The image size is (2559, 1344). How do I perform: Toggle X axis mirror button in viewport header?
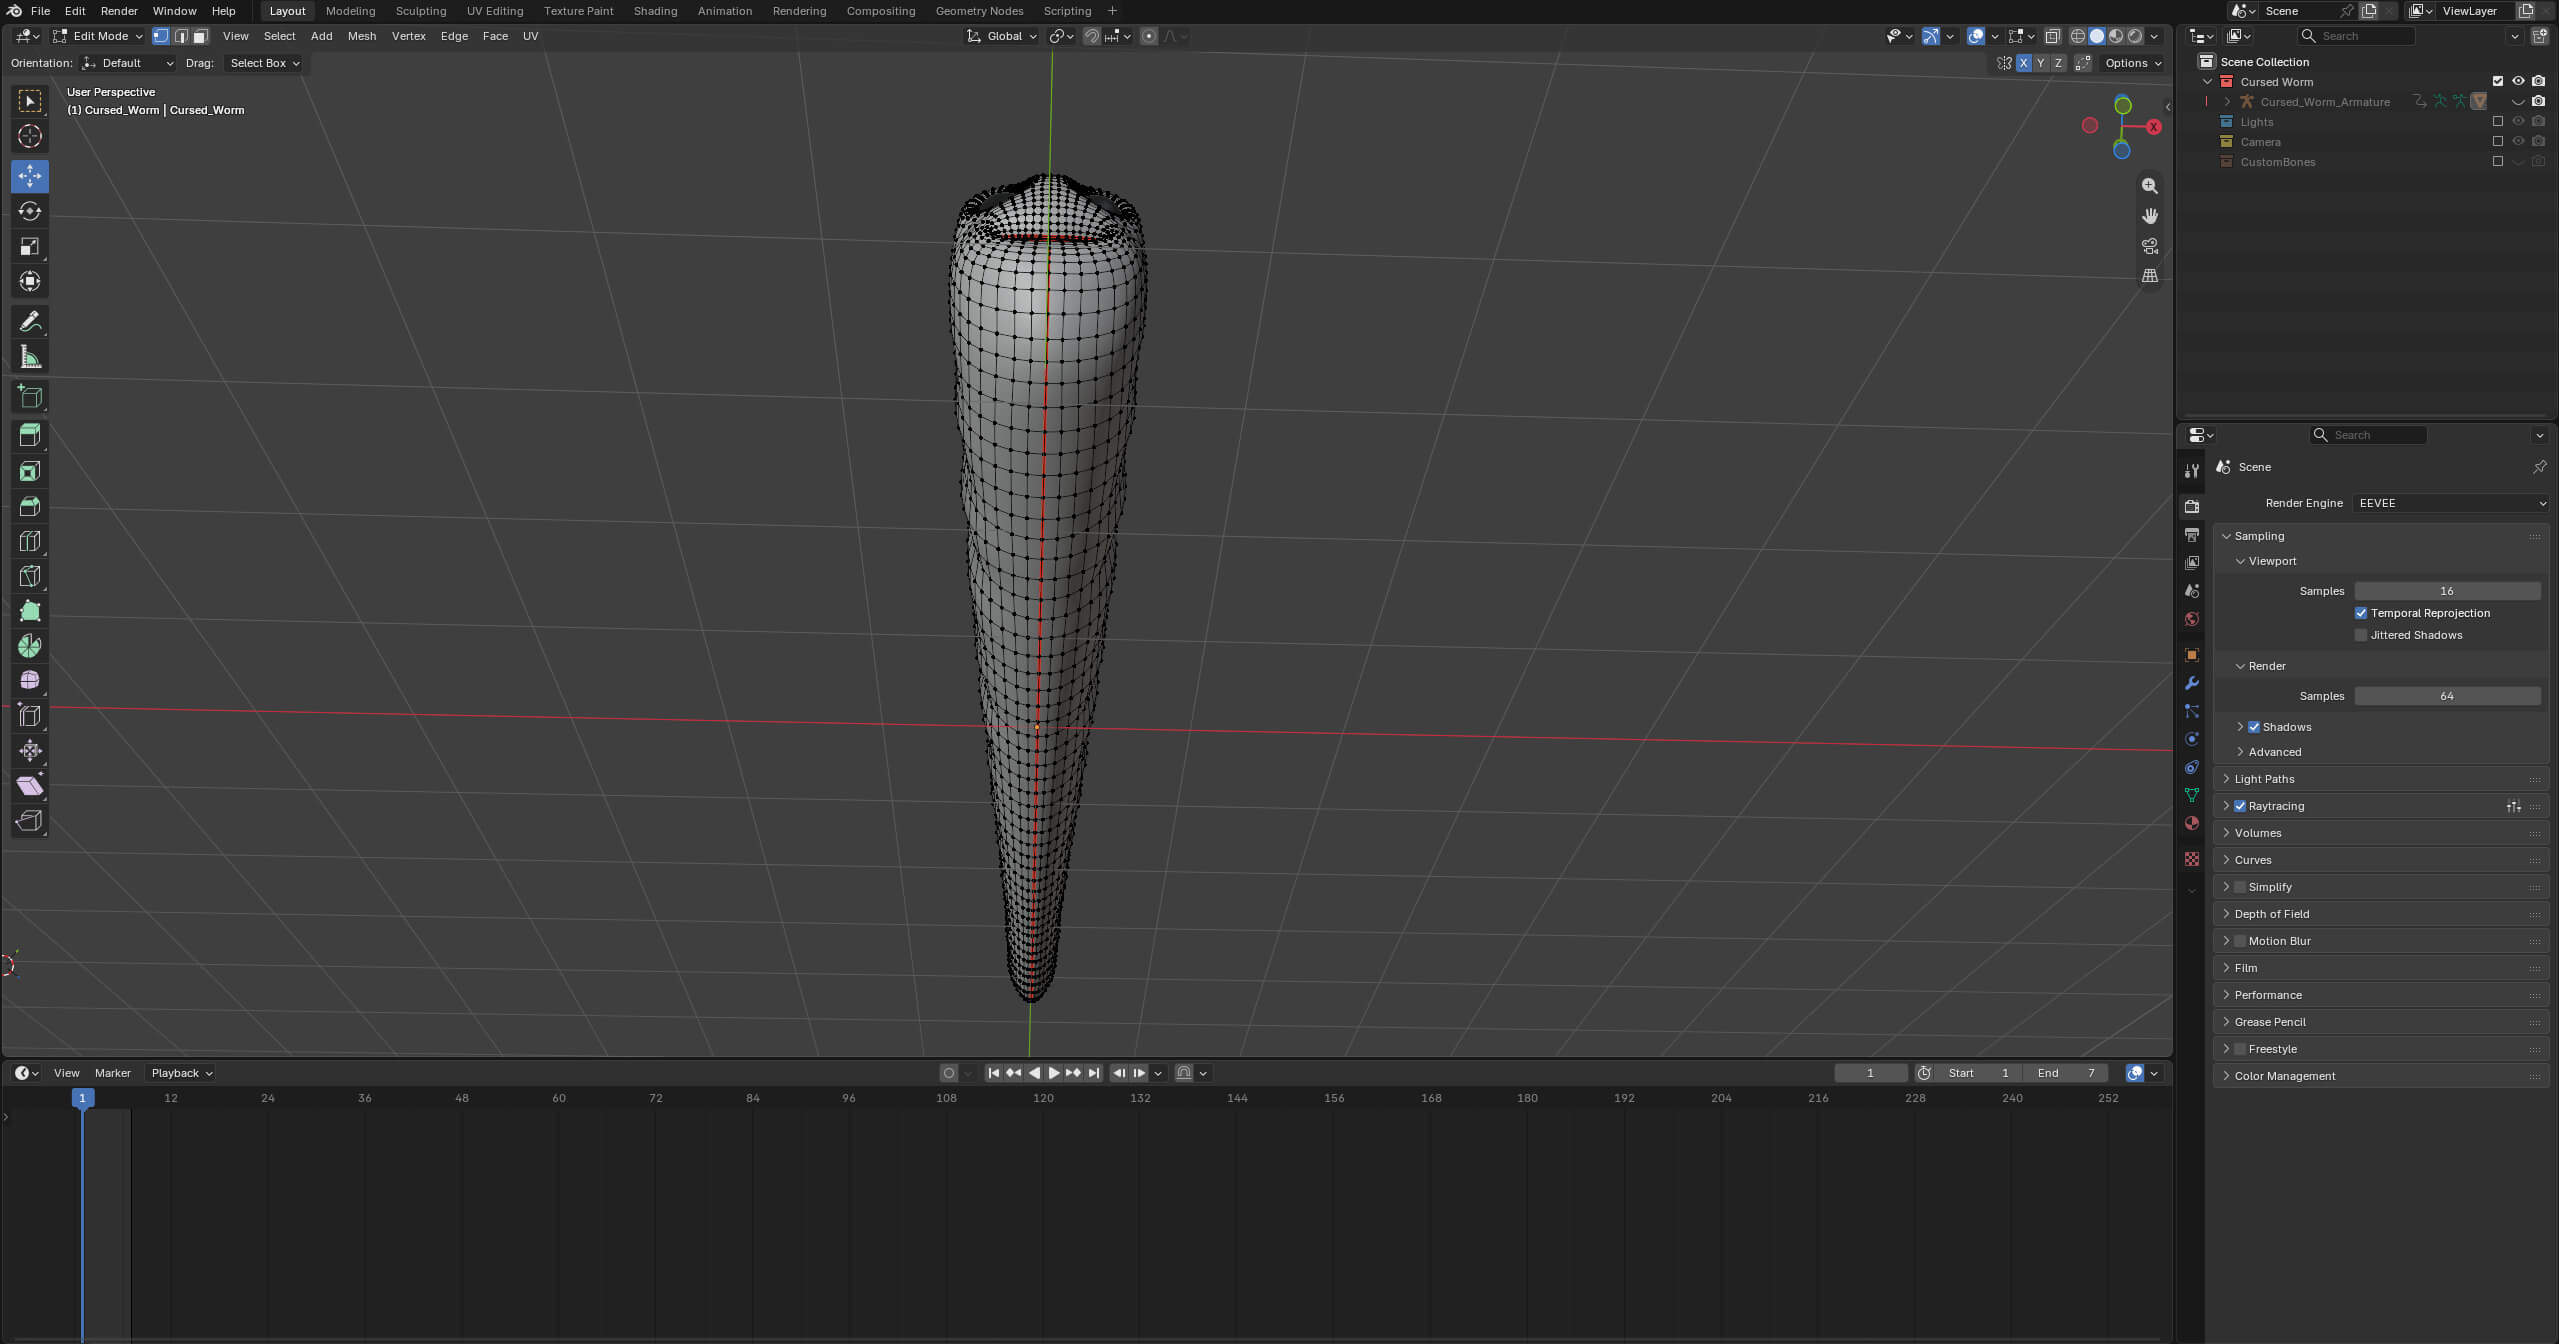tap(2023, 63)
